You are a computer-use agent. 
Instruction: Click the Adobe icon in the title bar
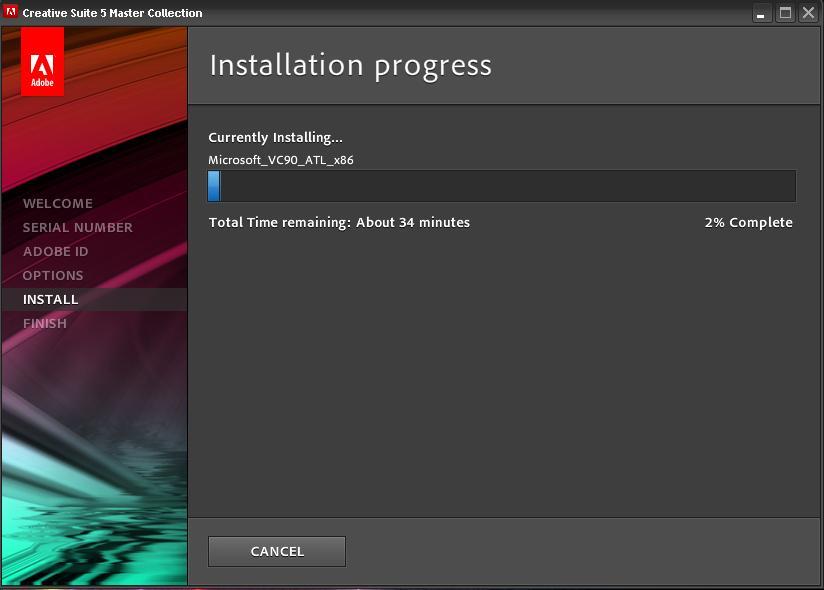[13, 12]
